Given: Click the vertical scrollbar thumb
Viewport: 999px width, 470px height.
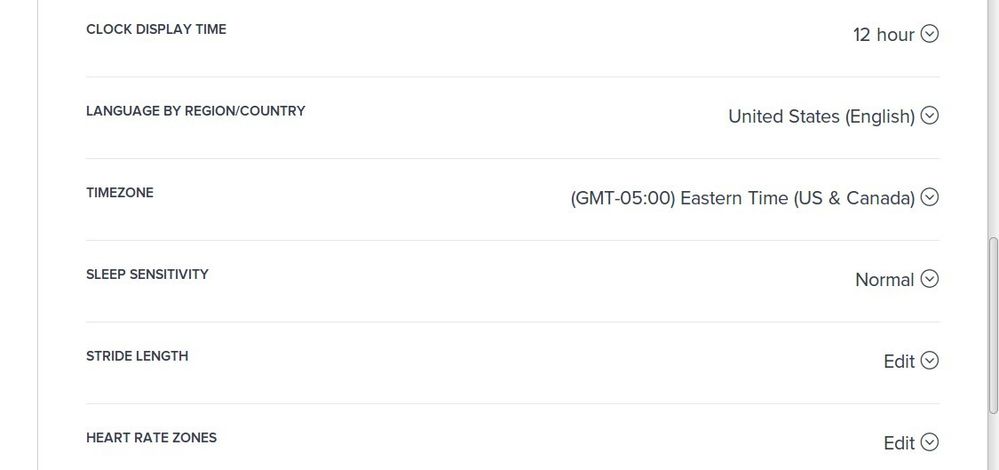Looking at the screenshot, I should click(992, 325).
